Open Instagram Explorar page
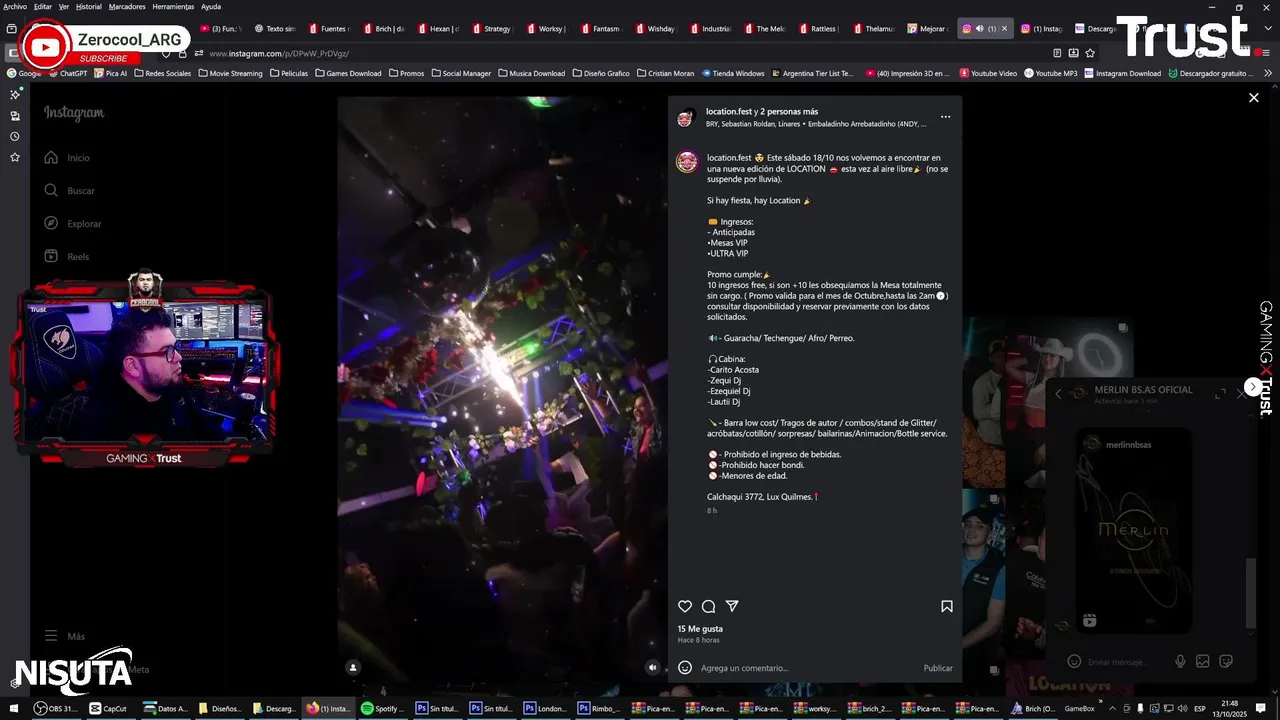 point(72,224)
